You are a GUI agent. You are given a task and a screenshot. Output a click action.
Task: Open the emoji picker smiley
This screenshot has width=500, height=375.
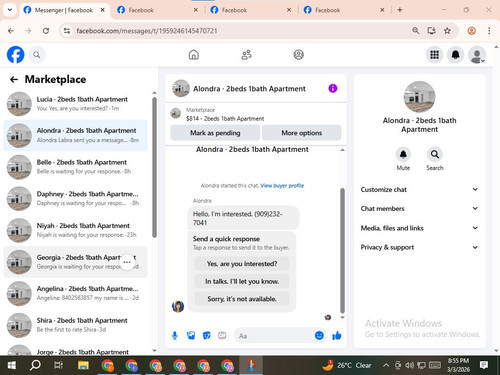[x=319, y=335]
